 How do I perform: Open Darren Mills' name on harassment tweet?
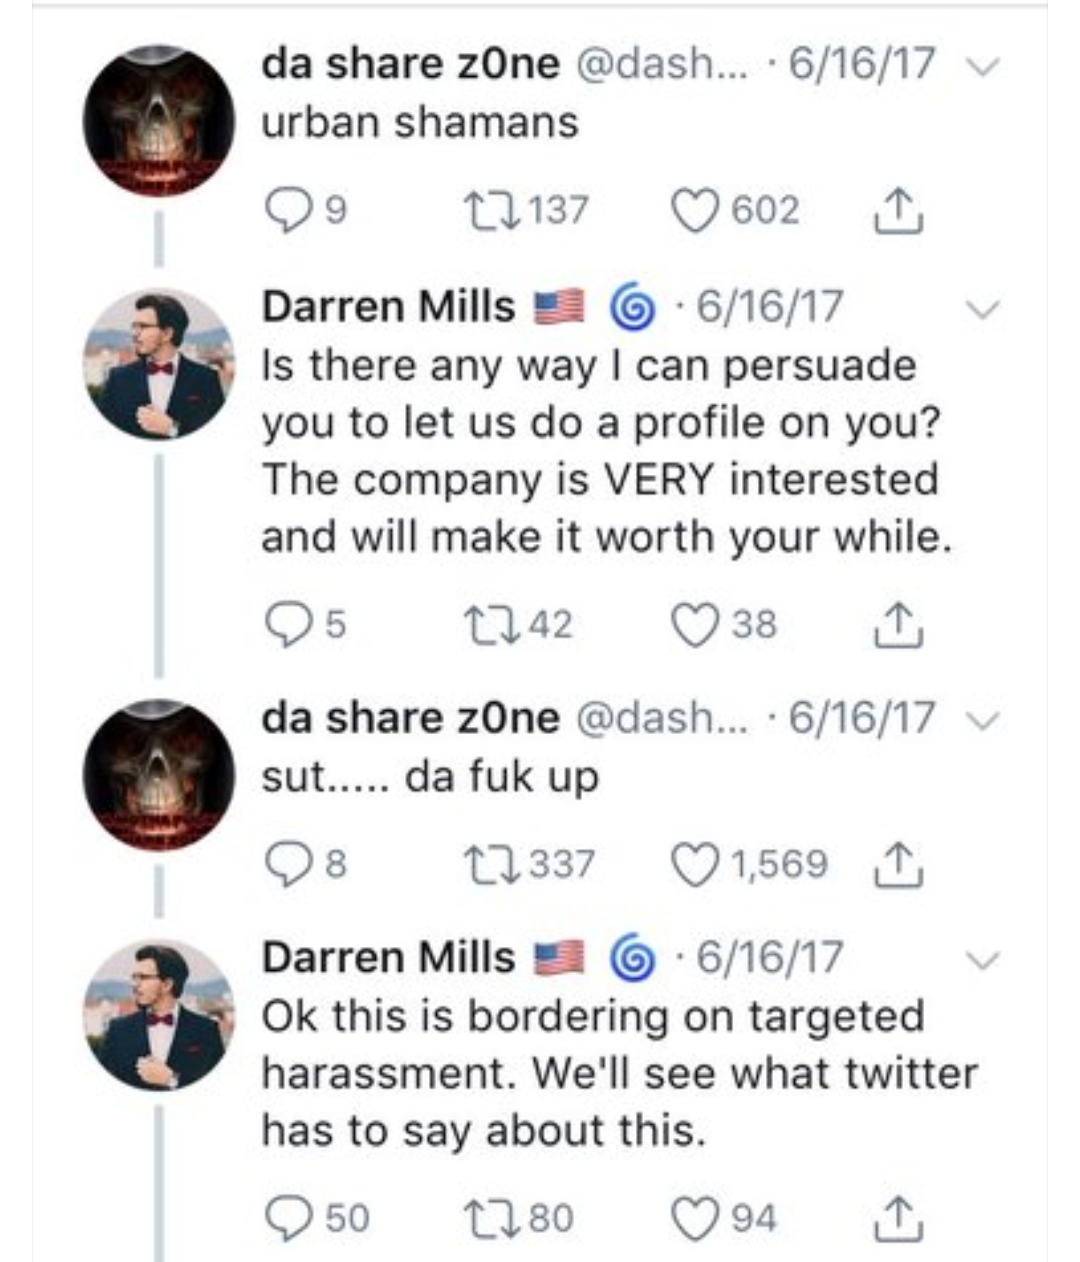pyautogui.click(x=387, y=957)
